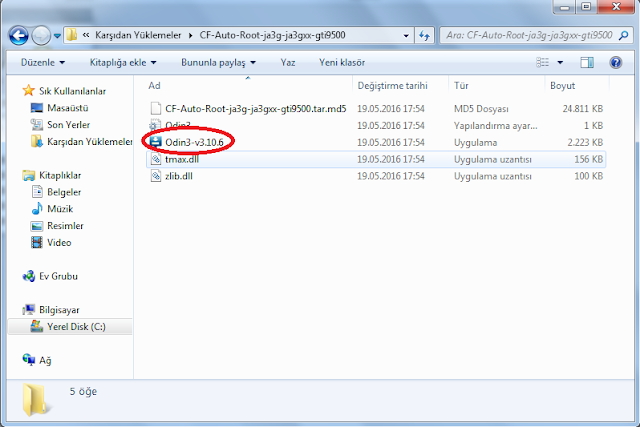Viewport: 640px width, 427px height.
Task: Select CF-Auto-Root-ja3g-ja3gxx-gti9500.tar.md5 file name
Action: [x=256, y=109]
